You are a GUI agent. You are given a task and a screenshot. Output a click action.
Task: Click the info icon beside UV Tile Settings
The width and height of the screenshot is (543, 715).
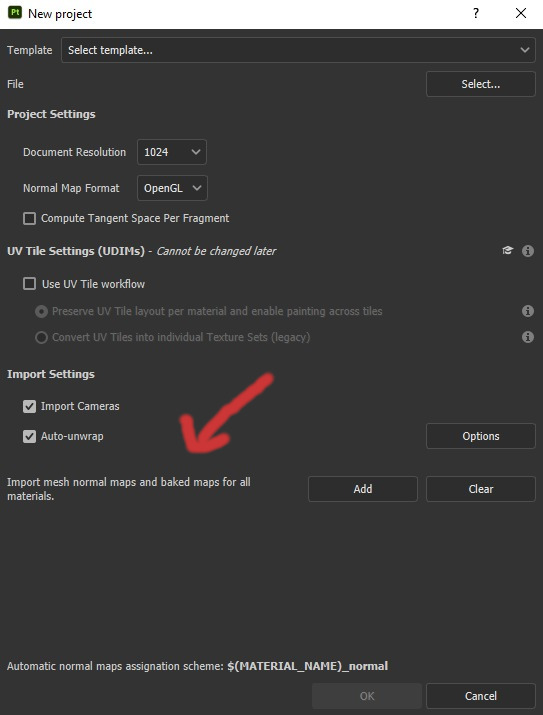click(x=527, y=251)
